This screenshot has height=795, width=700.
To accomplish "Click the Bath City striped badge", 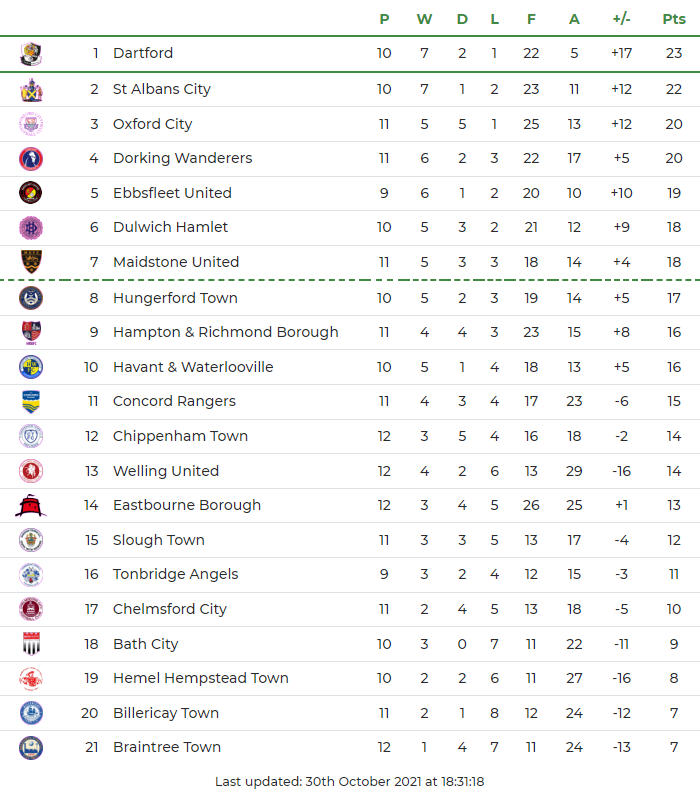I will (x=31, y=644).
